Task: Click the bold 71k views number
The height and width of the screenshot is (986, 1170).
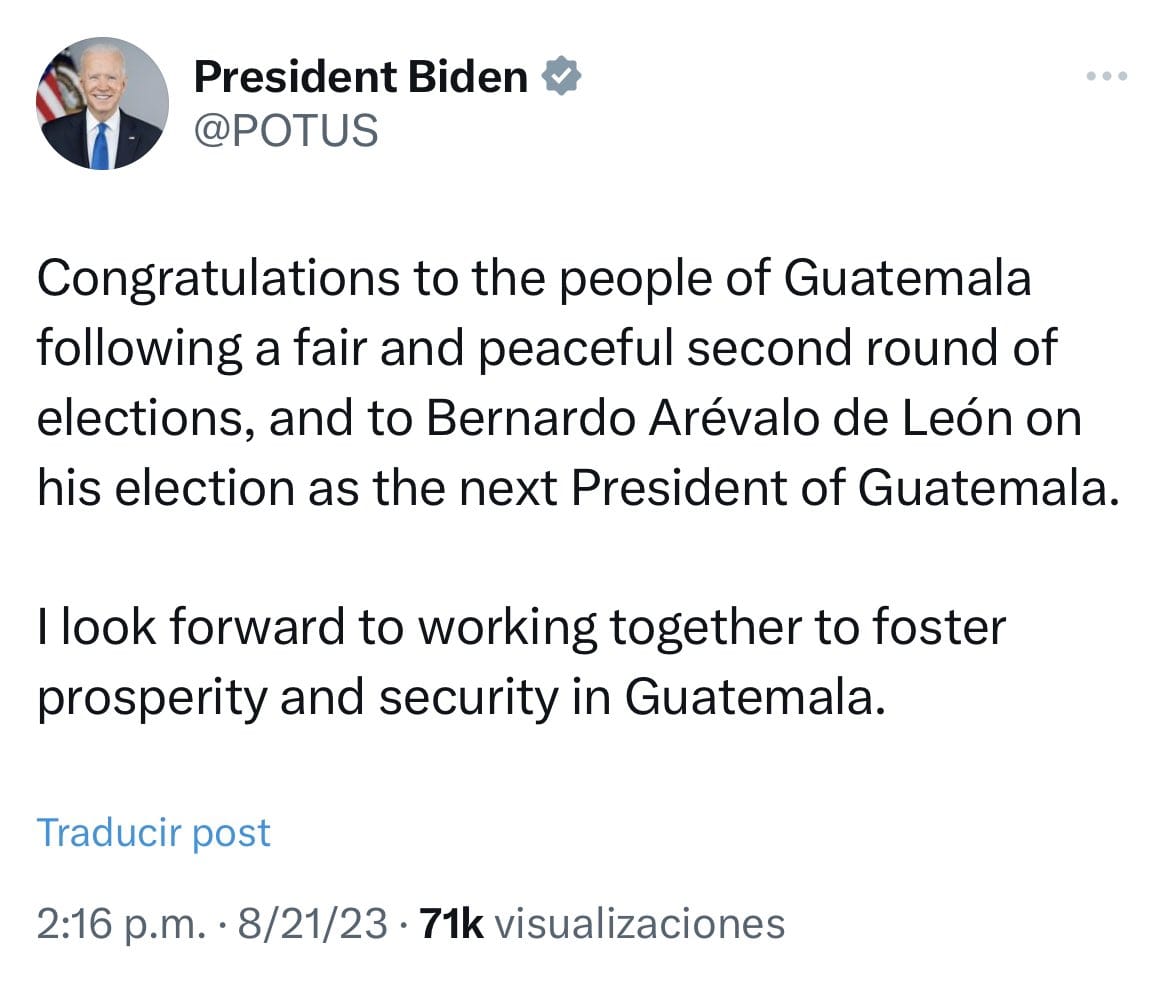Action: tap(452, 924)
